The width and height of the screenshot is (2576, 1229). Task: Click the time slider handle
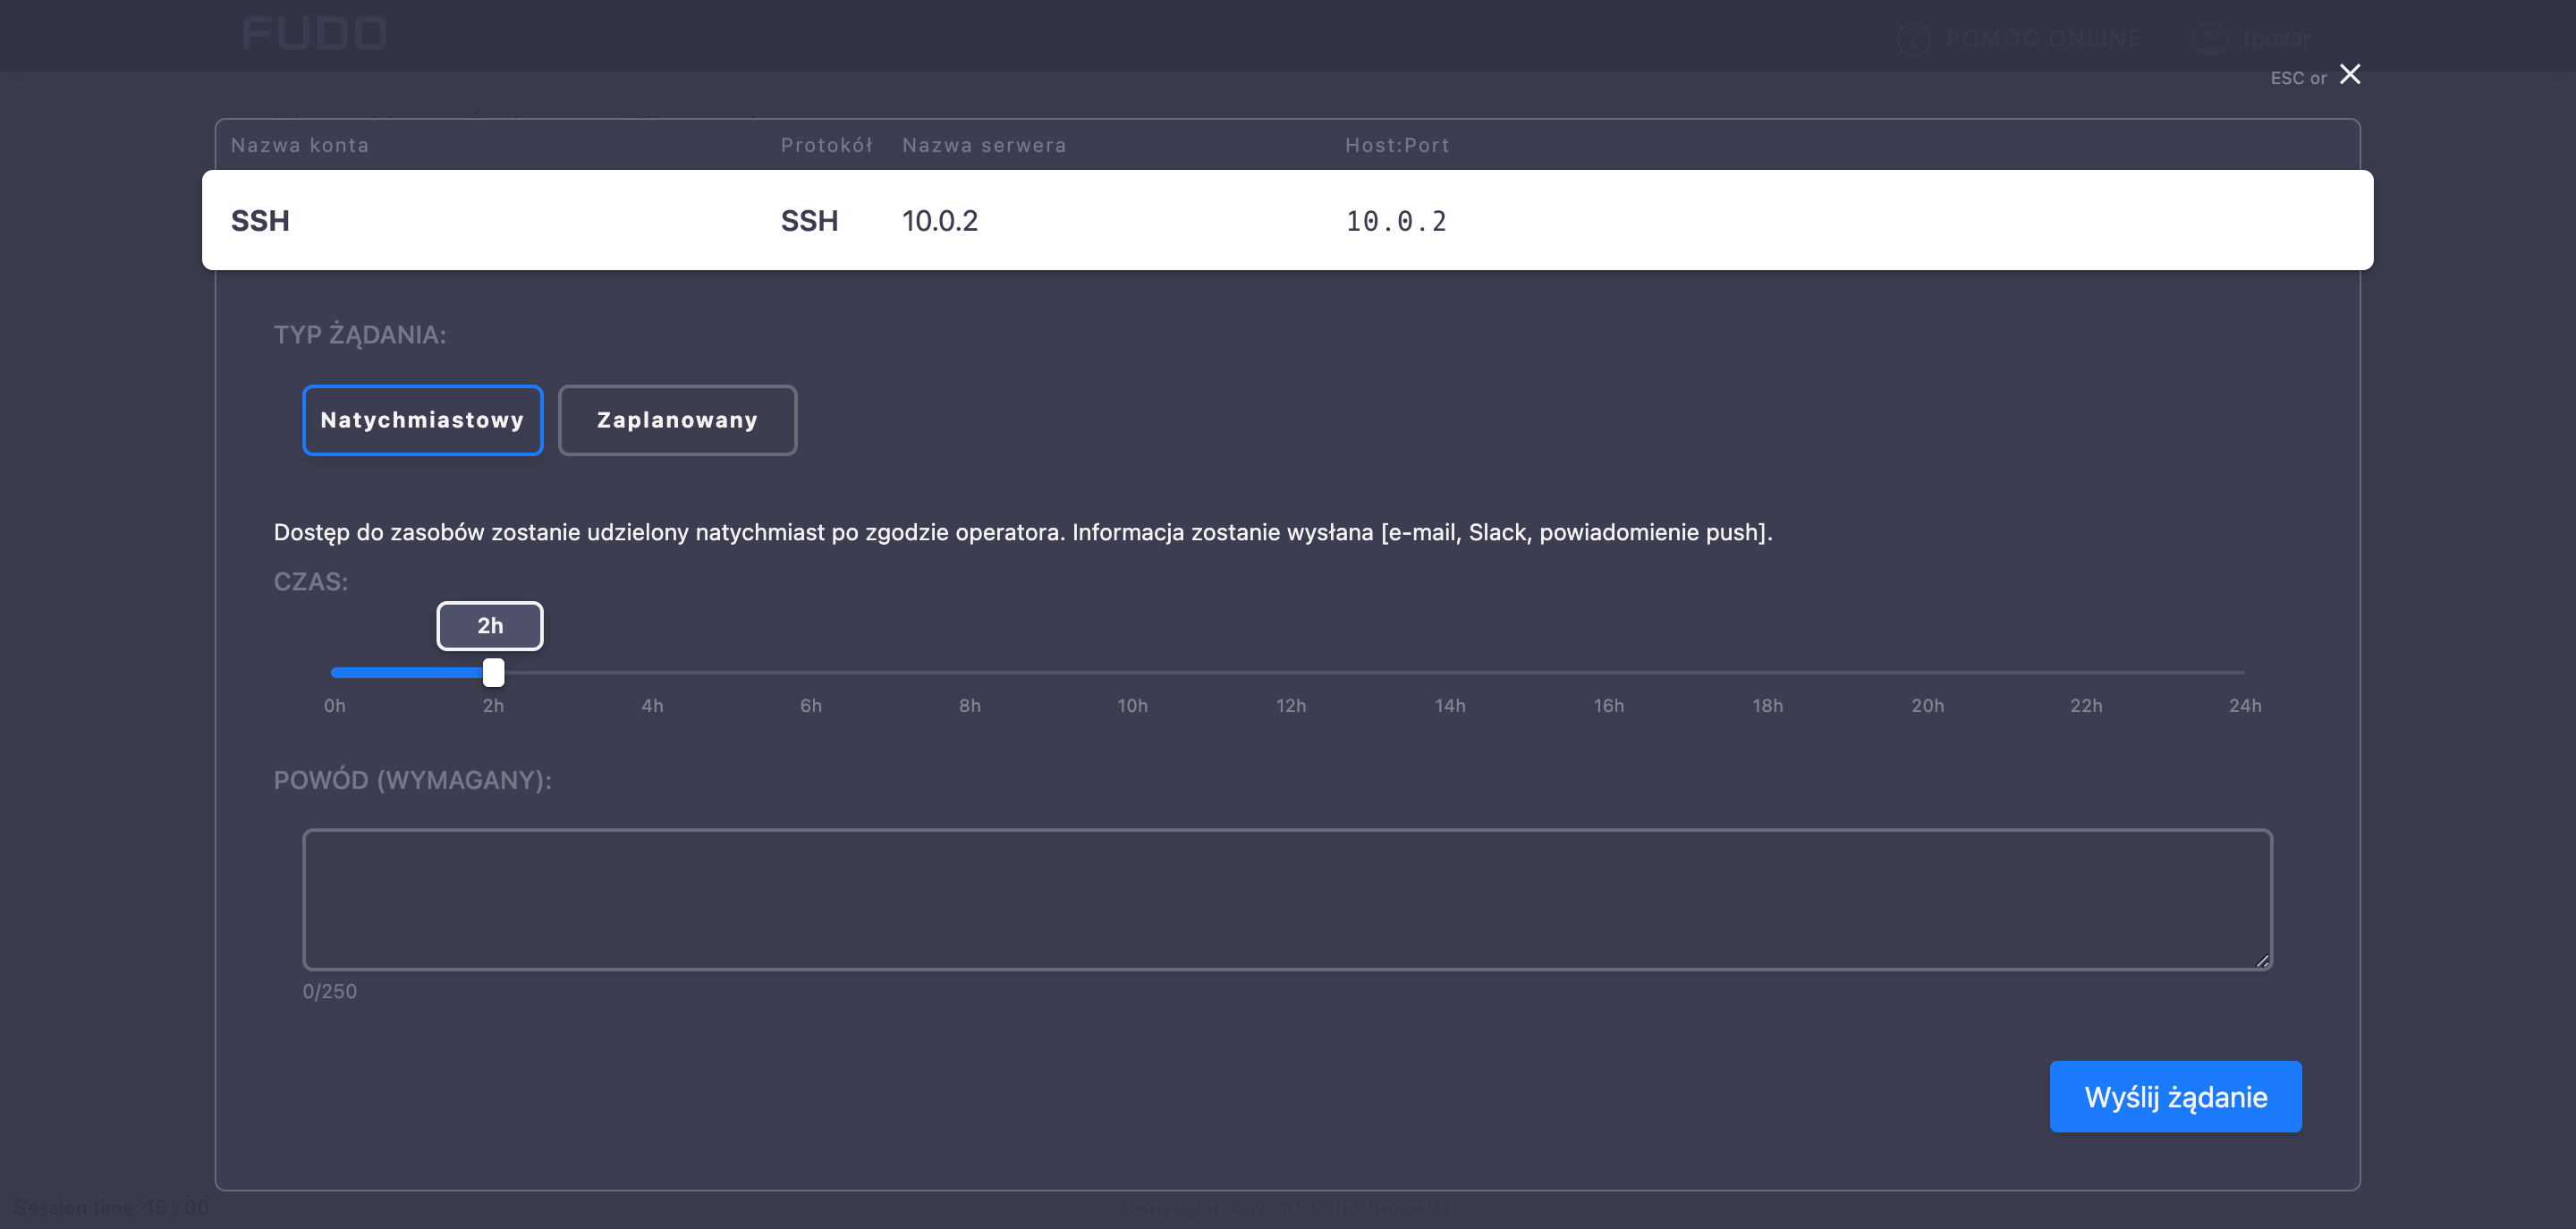(x=493, y=673)
